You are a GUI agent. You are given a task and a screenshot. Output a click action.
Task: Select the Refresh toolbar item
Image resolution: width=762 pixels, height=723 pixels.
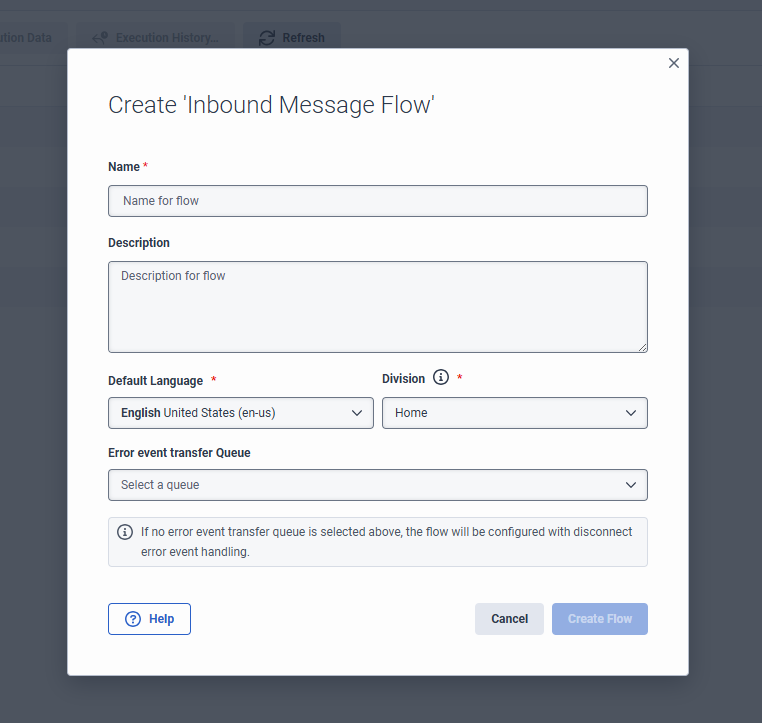coord(292,38)
